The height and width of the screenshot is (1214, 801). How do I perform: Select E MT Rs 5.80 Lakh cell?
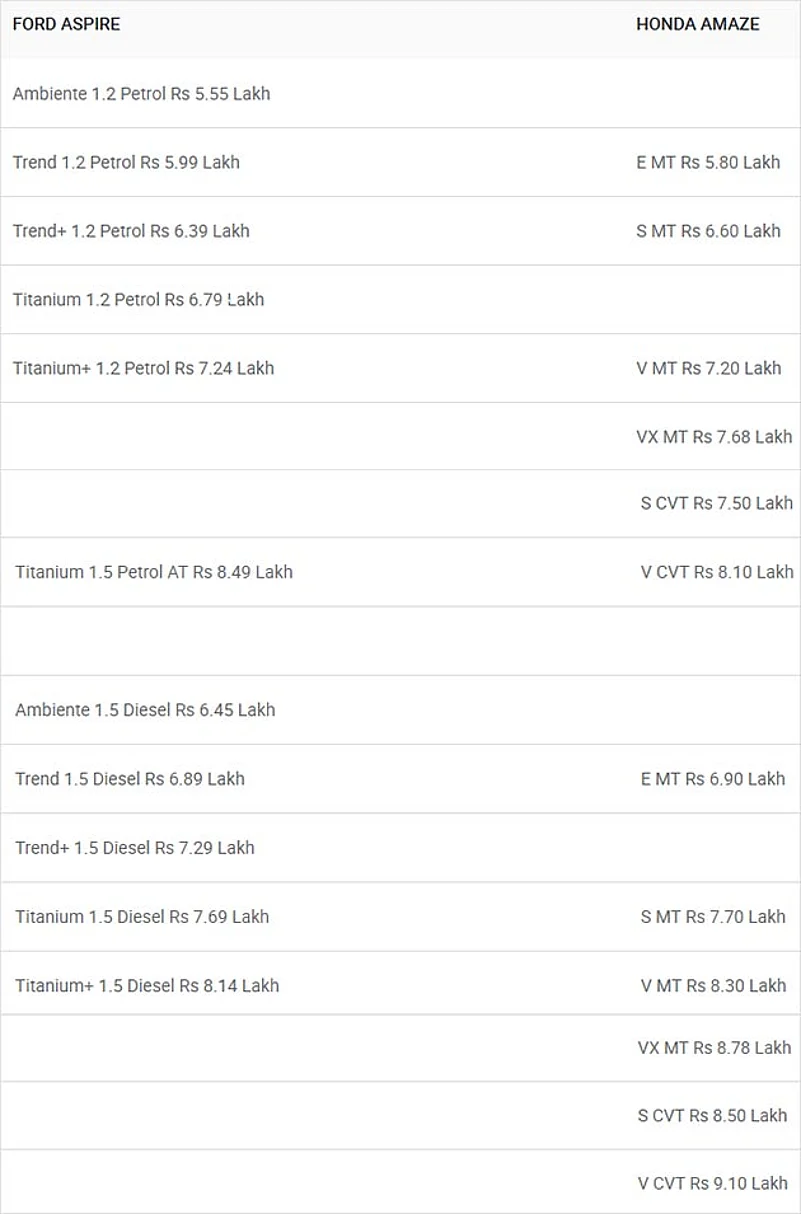tap(708, 162)
